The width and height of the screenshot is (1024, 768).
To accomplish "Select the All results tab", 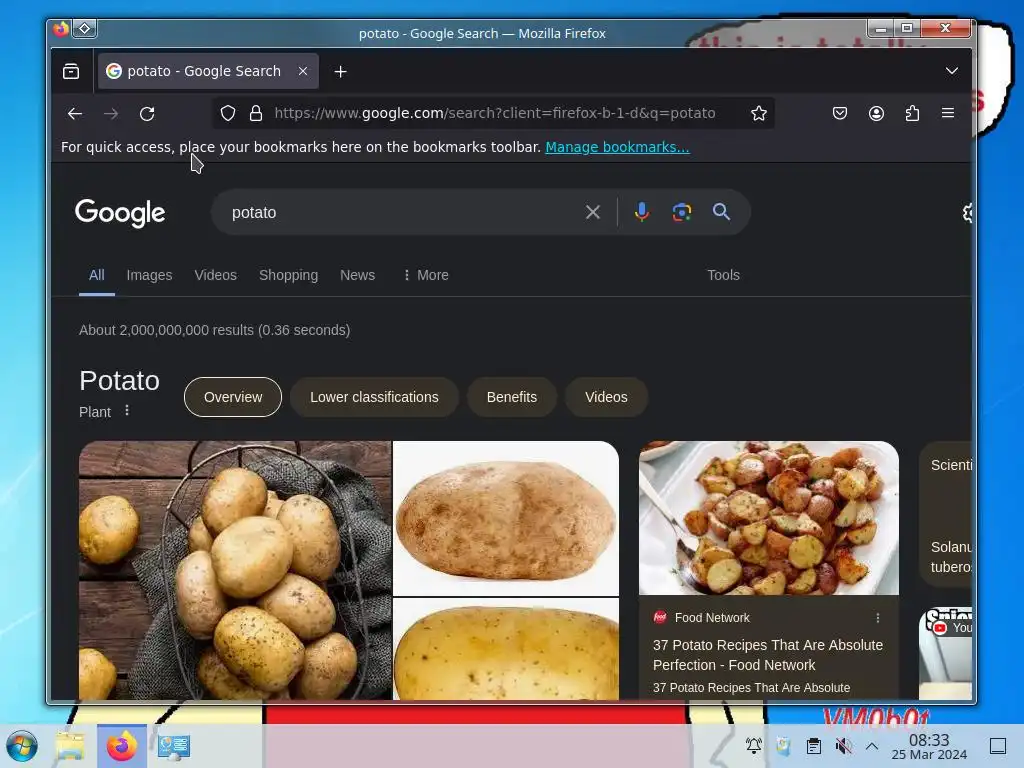I will coord(97,275).
